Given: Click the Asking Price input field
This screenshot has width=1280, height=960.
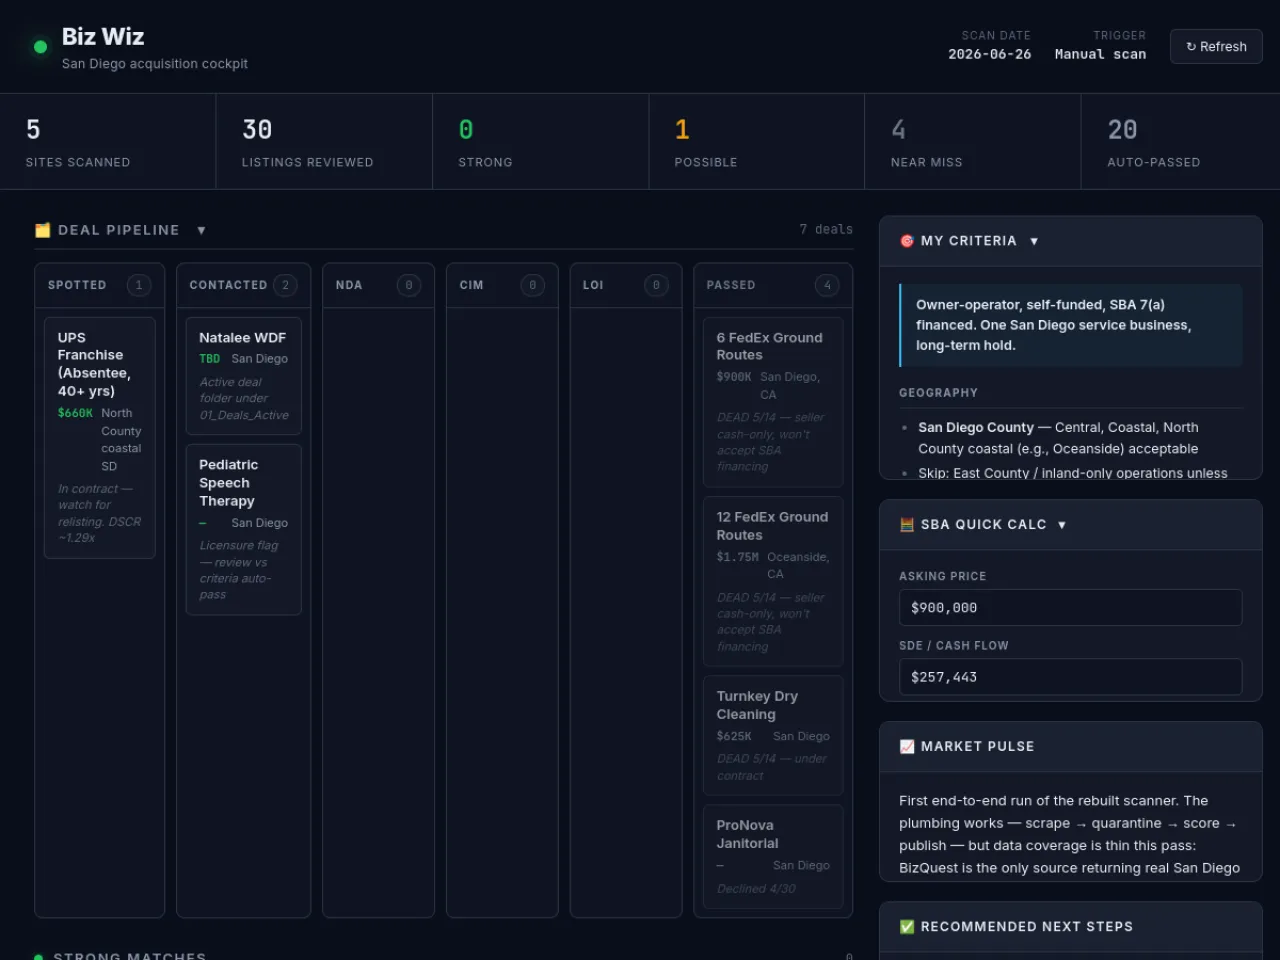Looking at the screenshot, I should [x=1070, y=607].
